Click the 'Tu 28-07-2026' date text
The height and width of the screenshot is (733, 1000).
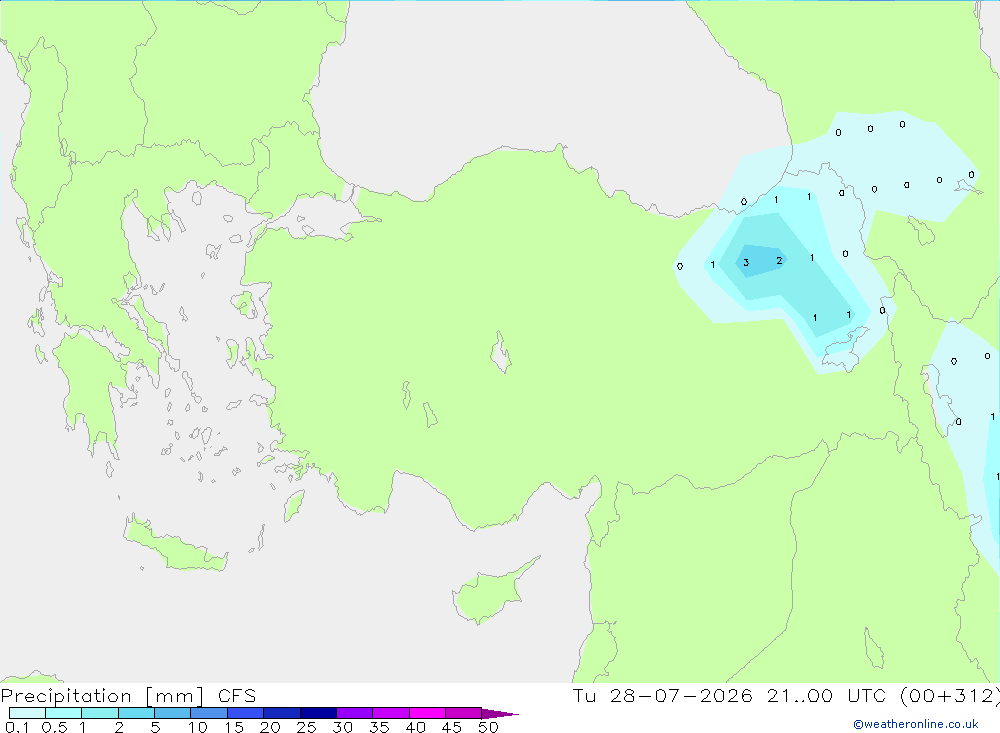point(662,695)
